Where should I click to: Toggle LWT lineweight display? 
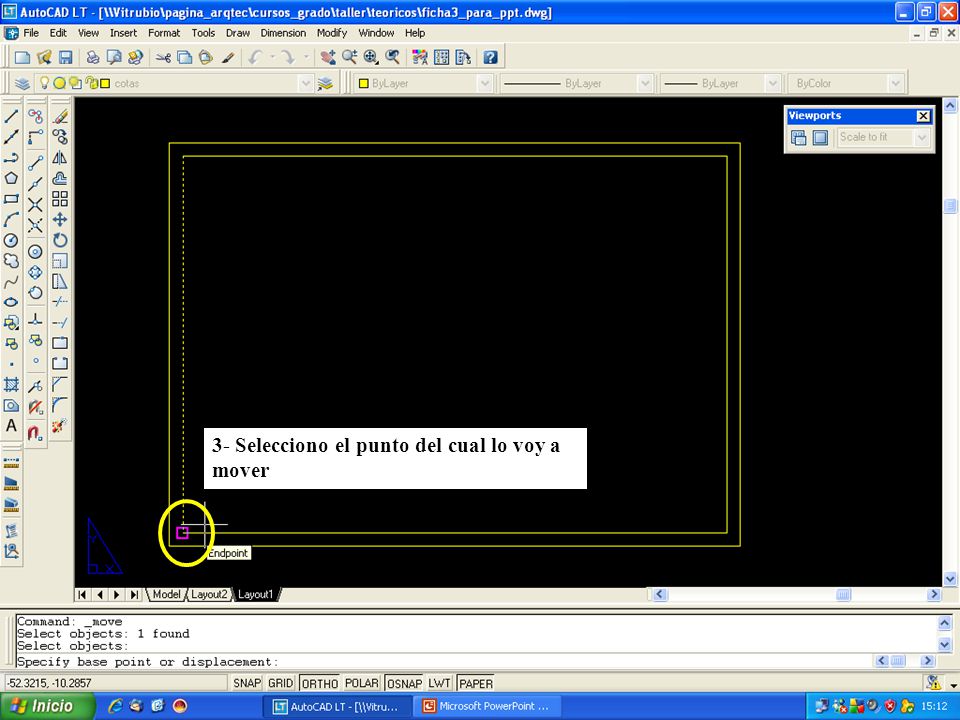[x=439, y=683]
